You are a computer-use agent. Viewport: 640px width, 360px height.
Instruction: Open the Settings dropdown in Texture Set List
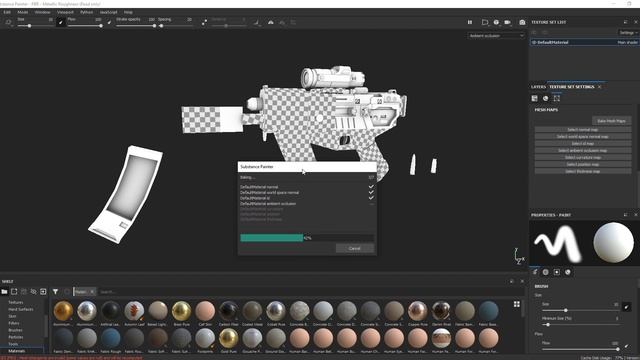click(x=628, y=33)
